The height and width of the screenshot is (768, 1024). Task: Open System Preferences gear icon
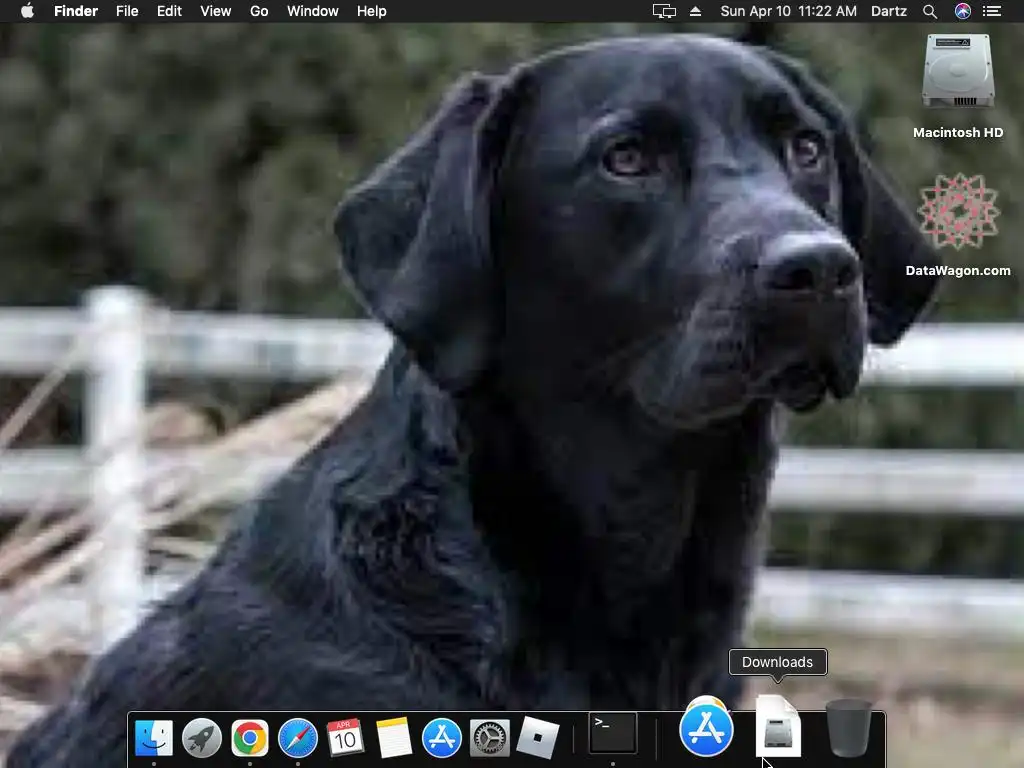[490, 738]
